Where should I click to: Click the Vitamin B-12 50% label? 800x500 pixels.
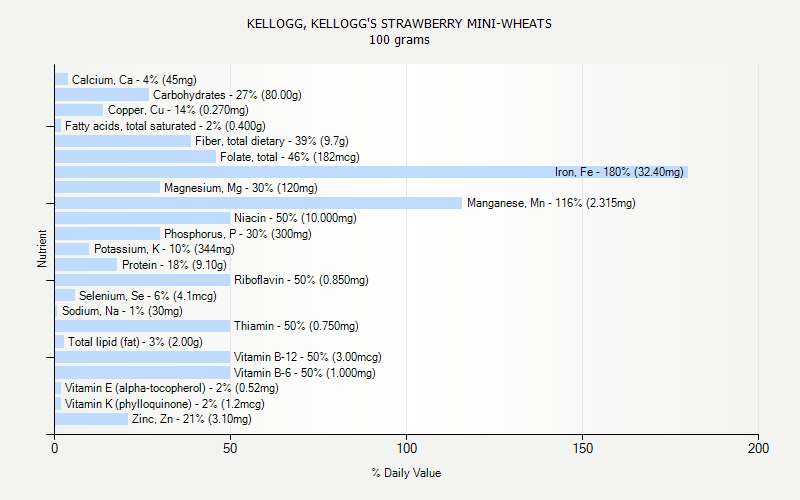click(x=307, y=357)
